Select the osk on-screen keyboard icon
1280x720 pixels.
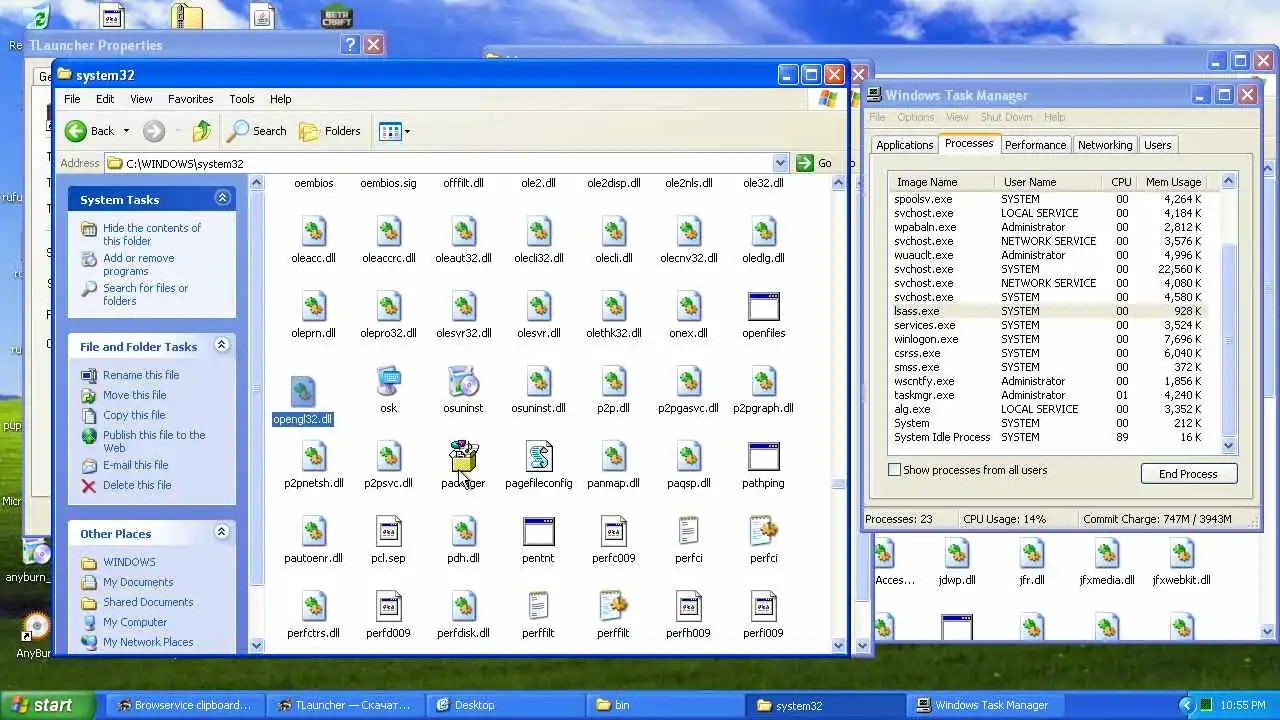(x=388, y=382)
